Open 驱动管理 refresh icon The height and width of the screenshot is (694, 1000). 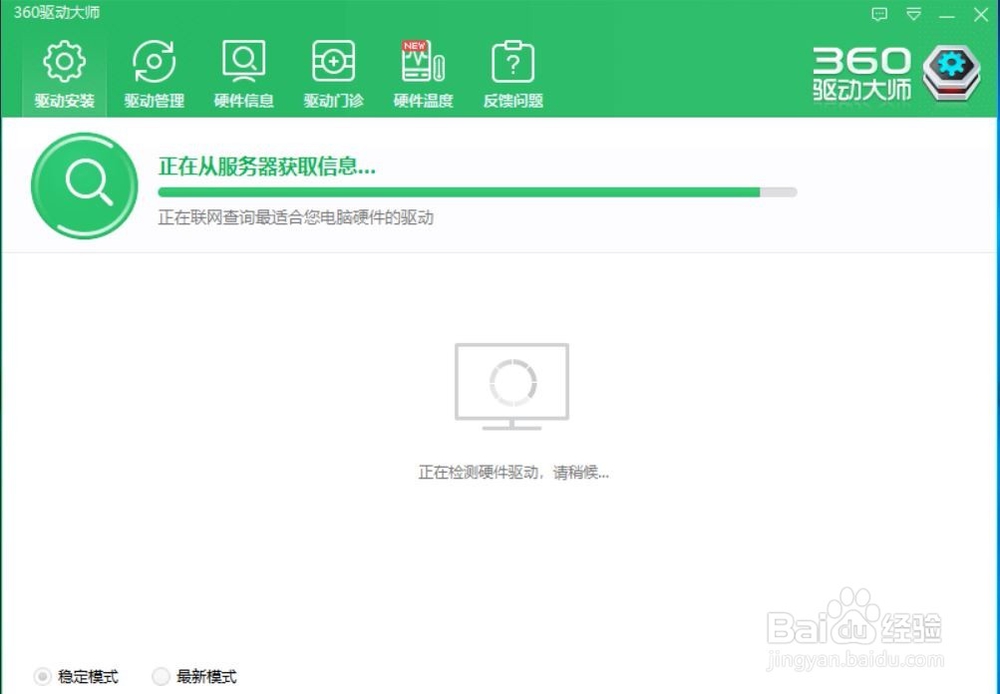(154, 61)
